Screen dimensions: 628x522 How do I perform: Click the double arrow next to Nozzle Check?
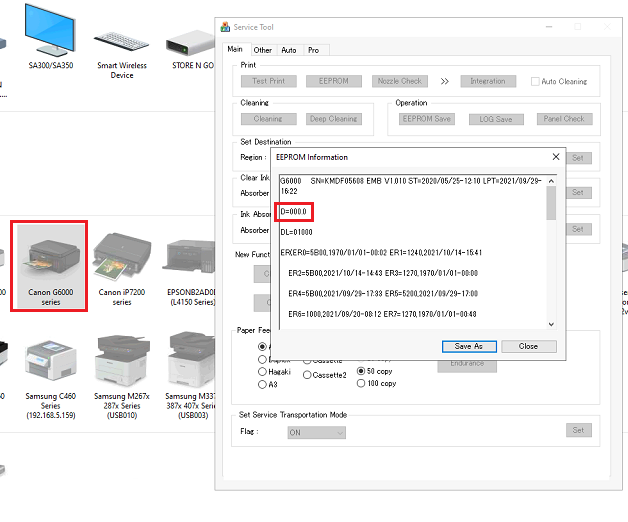[445, 81]
